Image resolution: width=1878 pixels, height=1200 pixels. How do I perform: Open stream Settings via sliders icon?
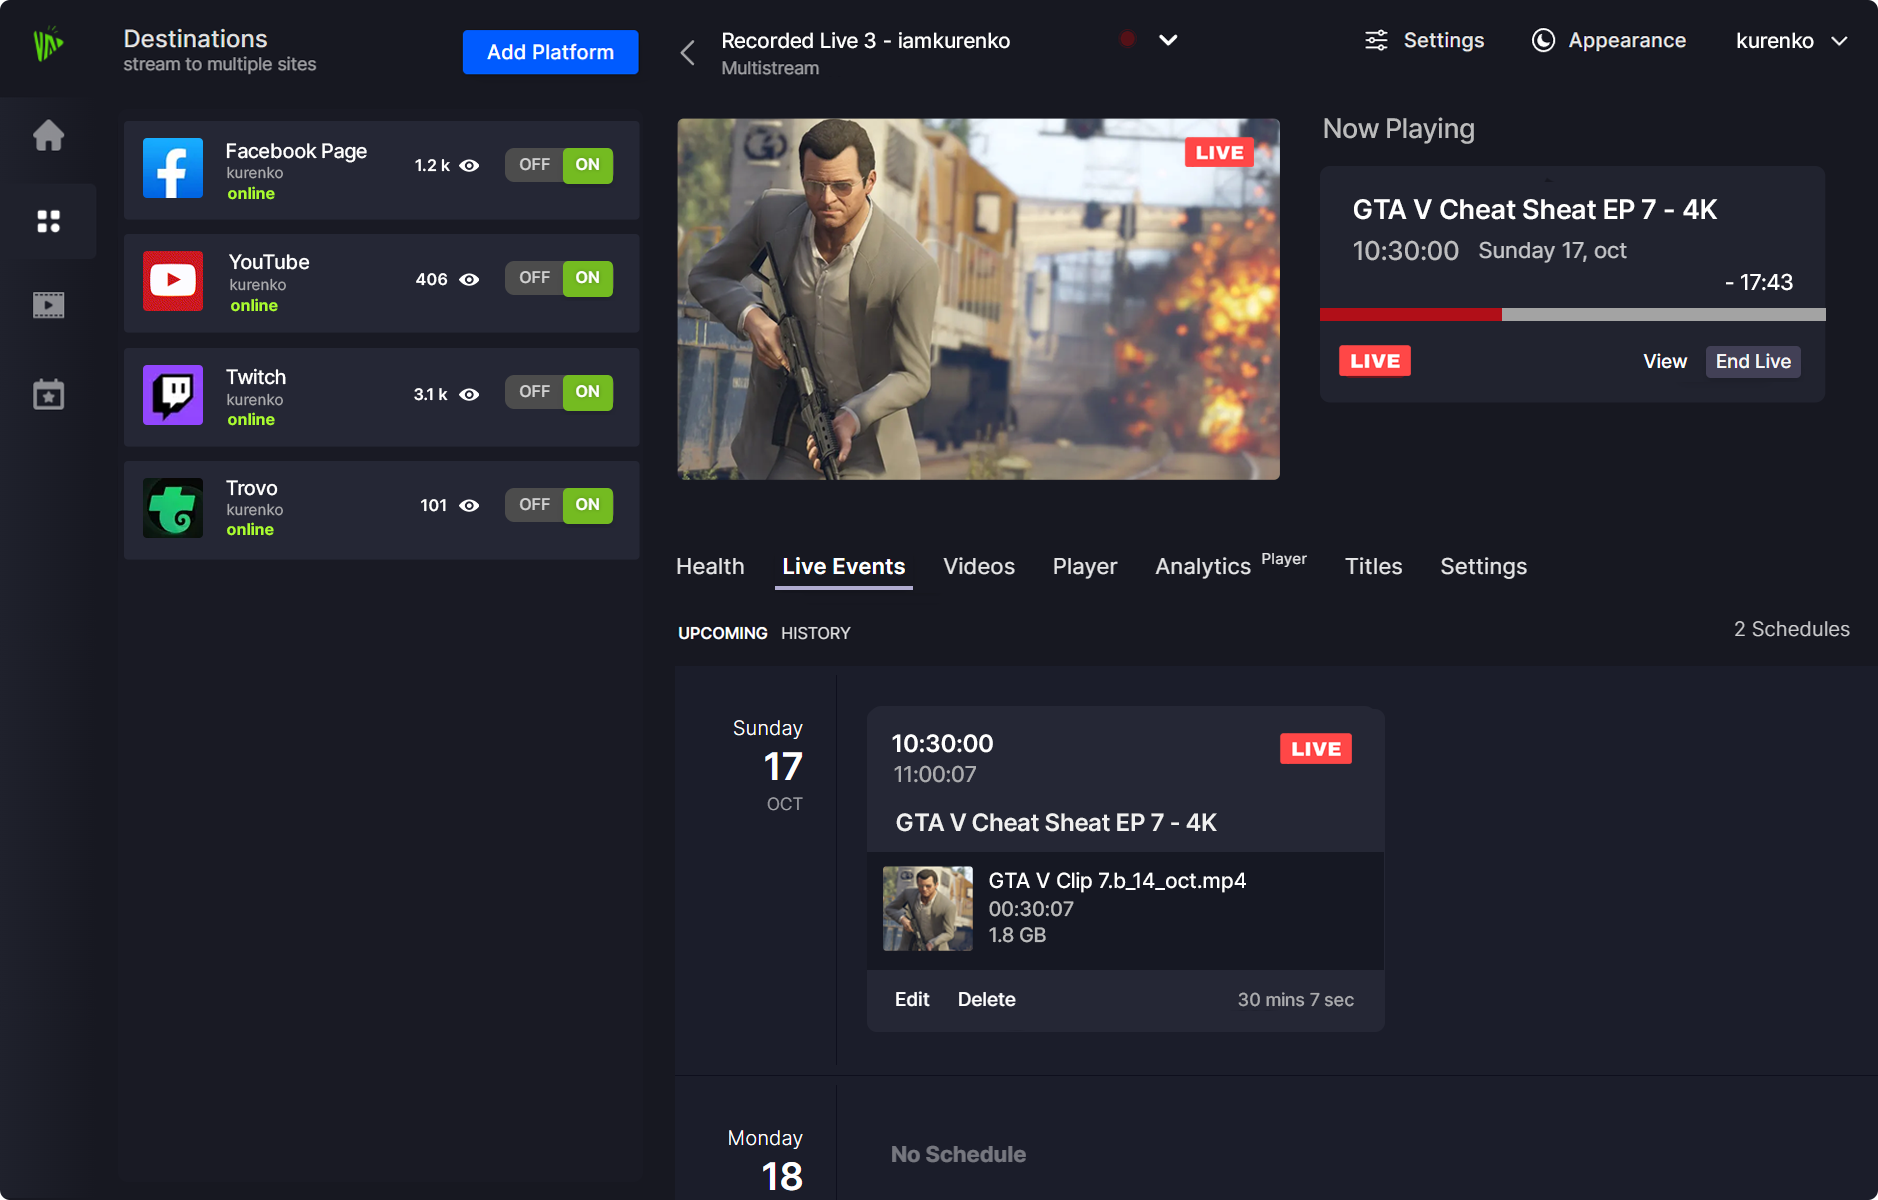[x=1424, y=40]
